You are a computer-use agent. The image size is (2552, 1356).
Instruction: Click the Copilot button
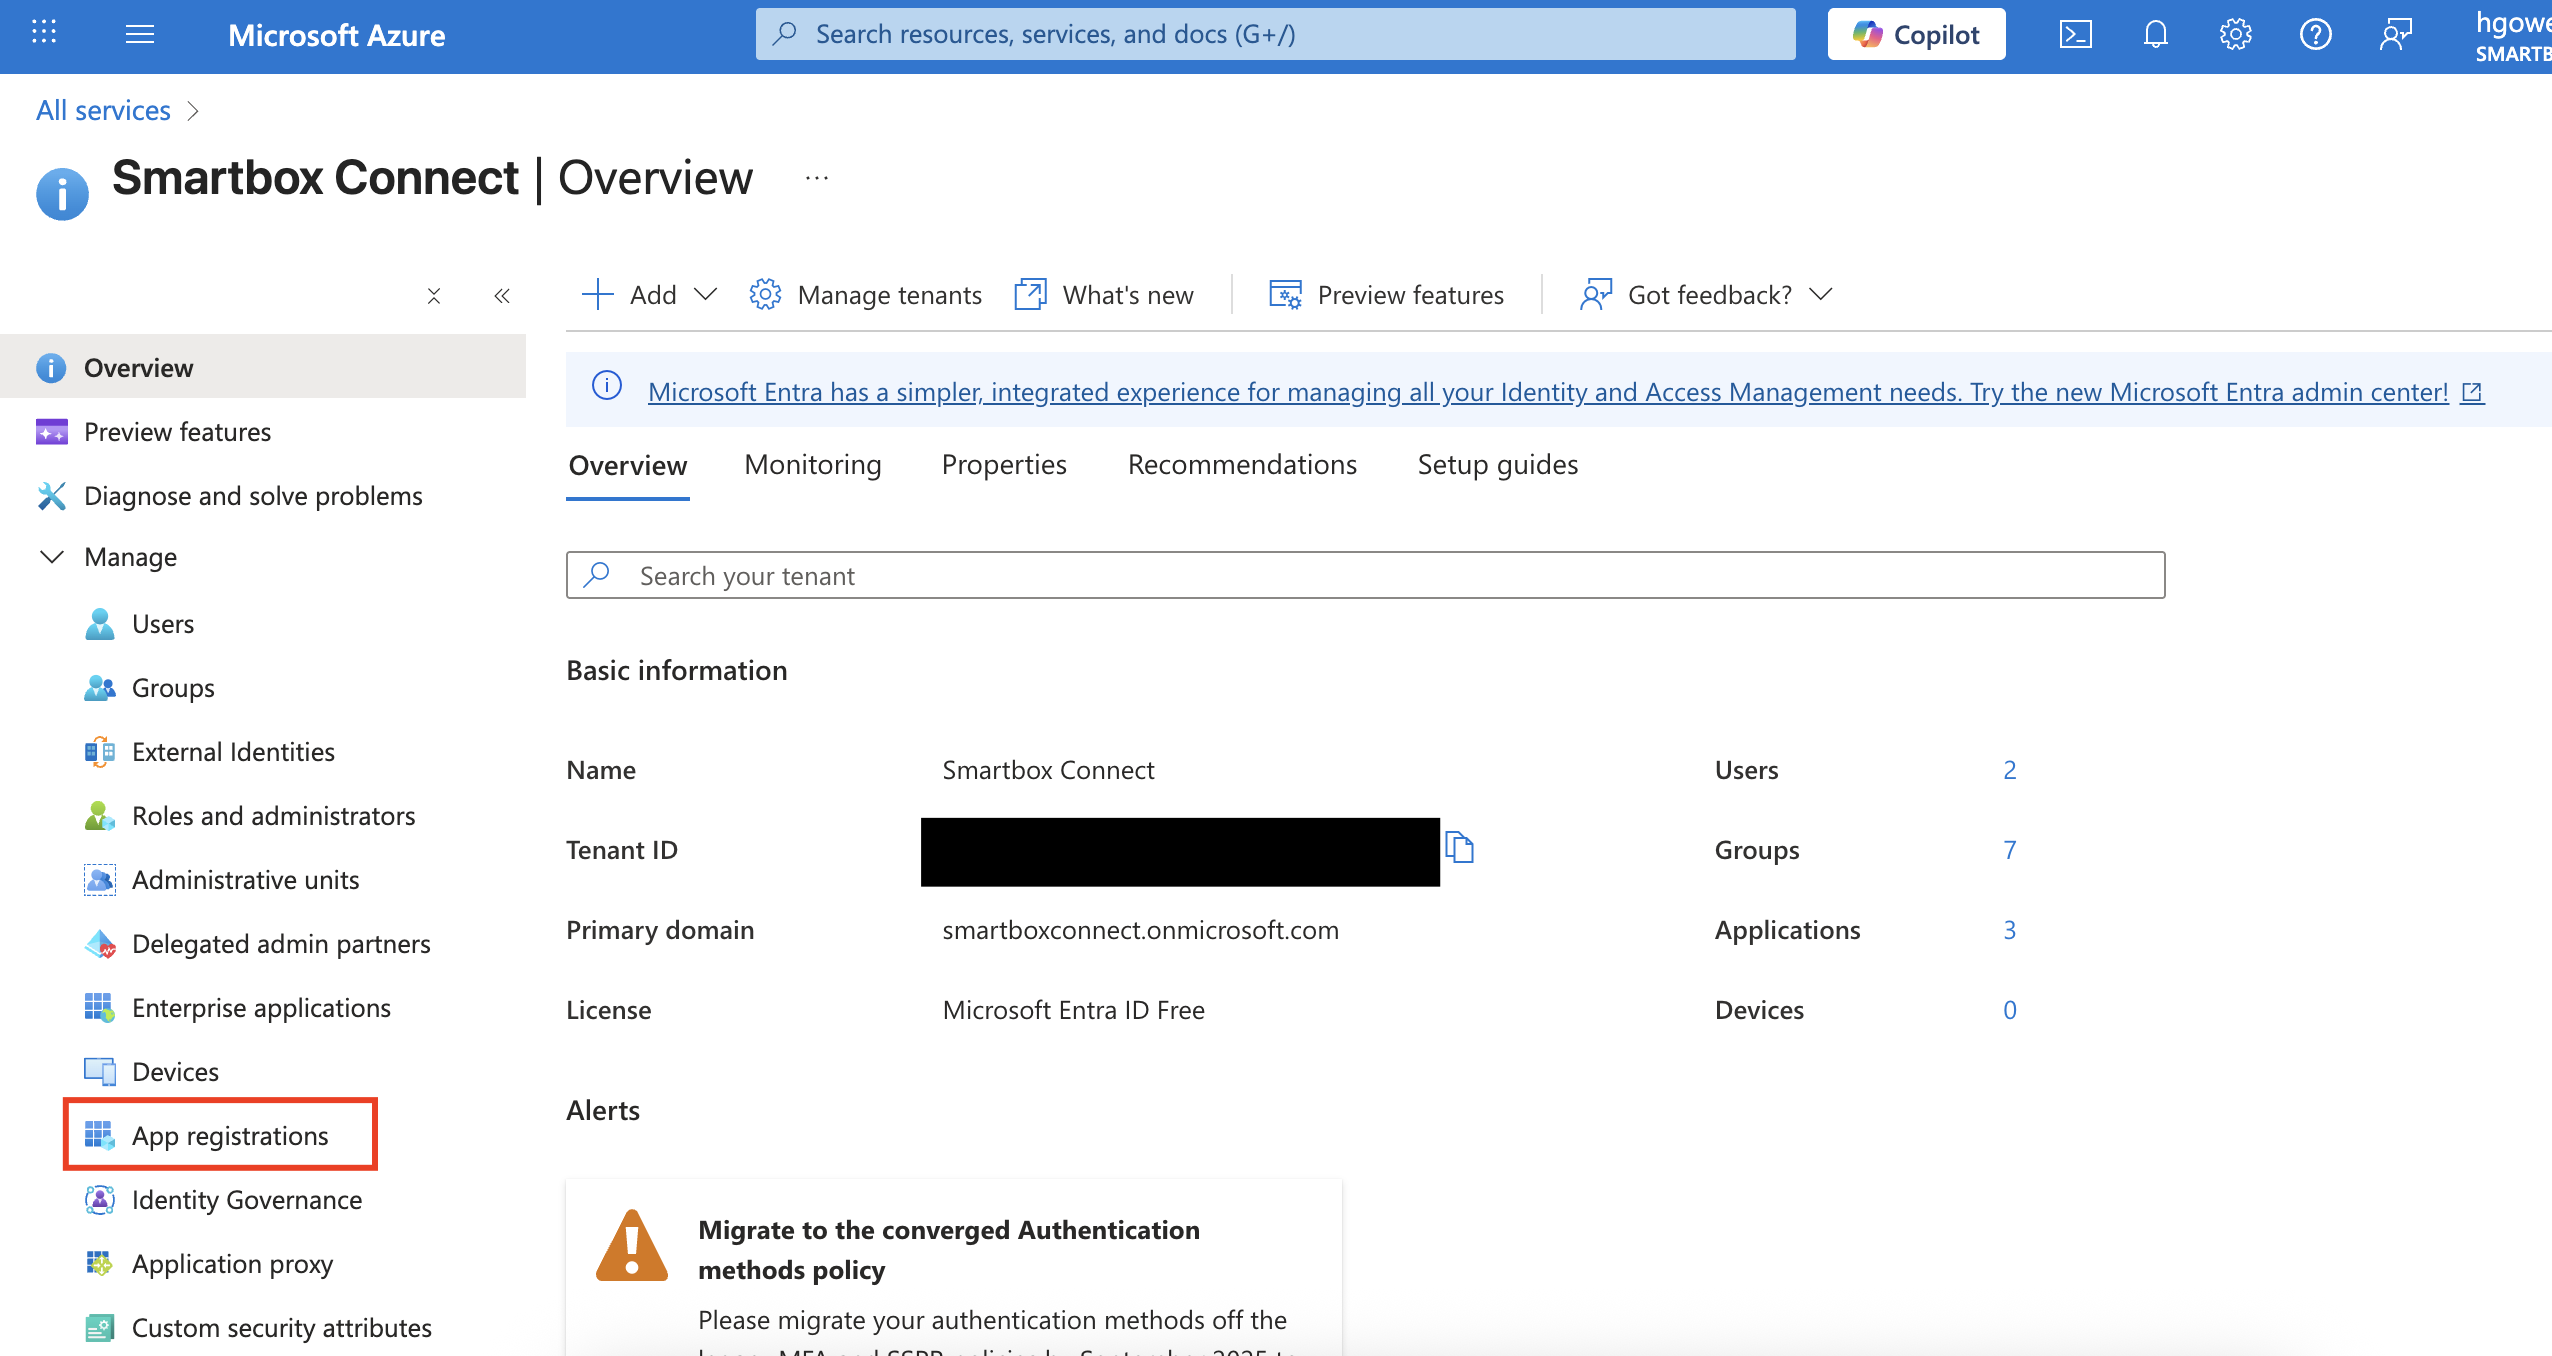tap(1916, 35)
